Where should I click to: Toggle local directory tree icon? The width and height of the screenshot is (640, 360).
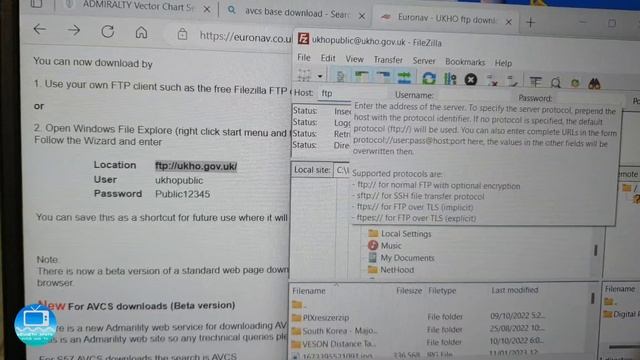[x=361, y=76]
